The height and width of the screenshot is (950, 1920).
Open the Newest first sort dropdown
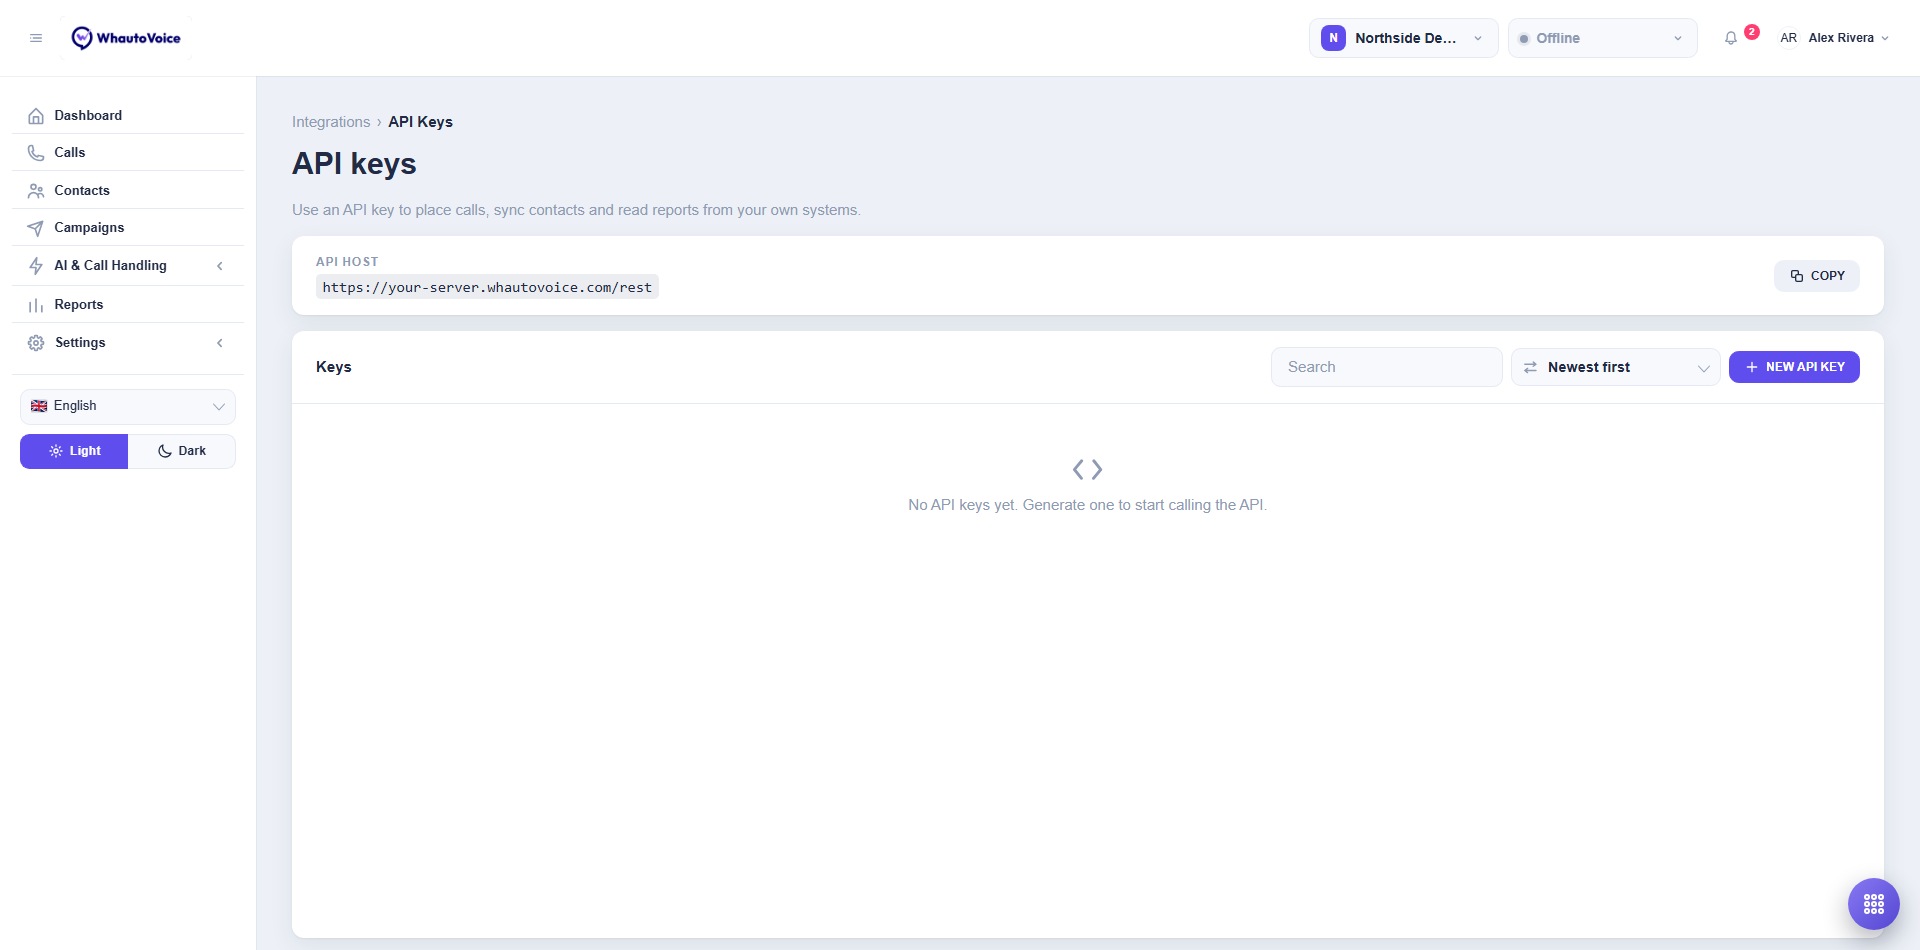click(x=1615, y=367)
